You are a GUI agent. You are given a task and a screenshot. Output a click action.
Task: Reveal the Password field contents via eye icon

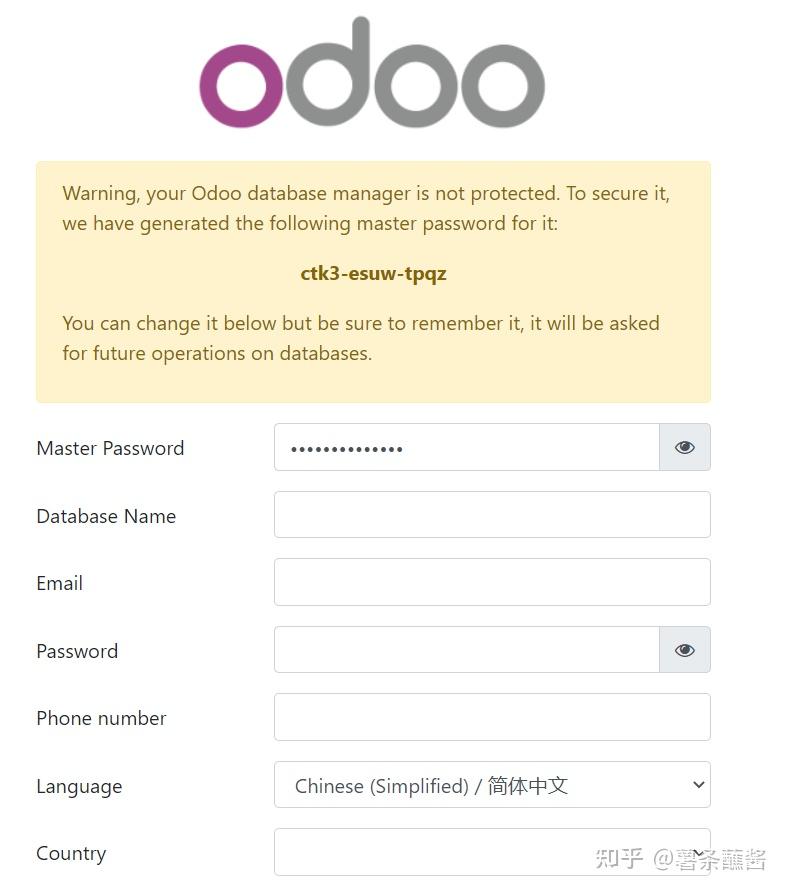[x=684, y=650]
